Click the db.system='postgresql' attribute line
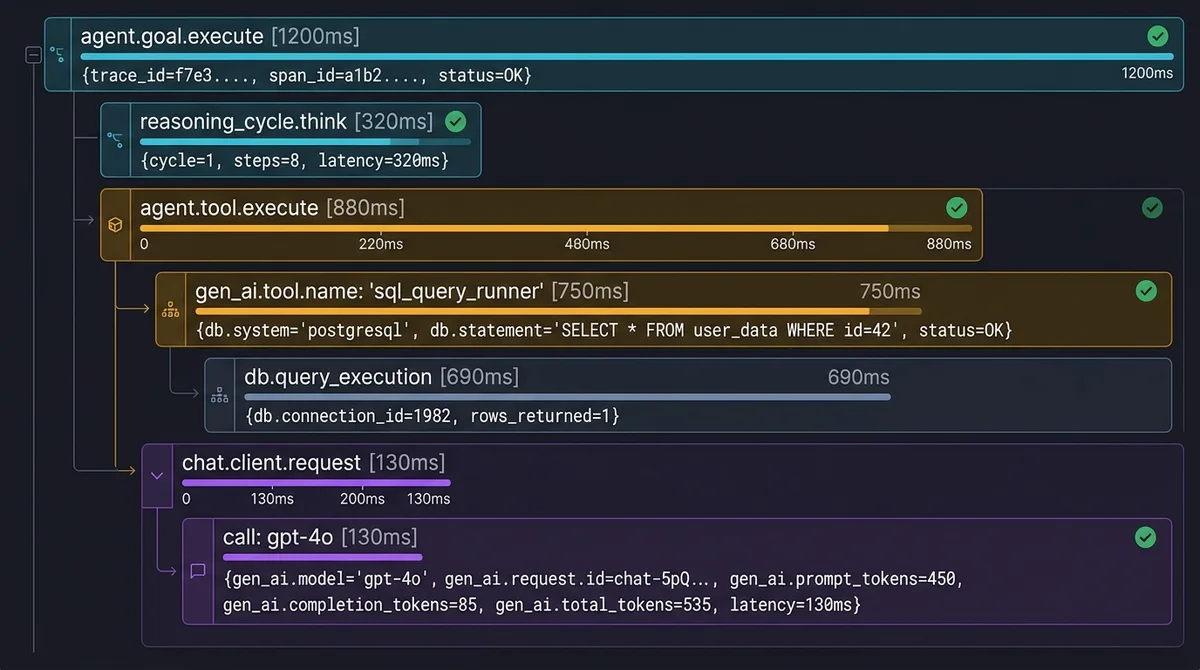Screen dimensions: 1200x670 click(x=604, y=330)
